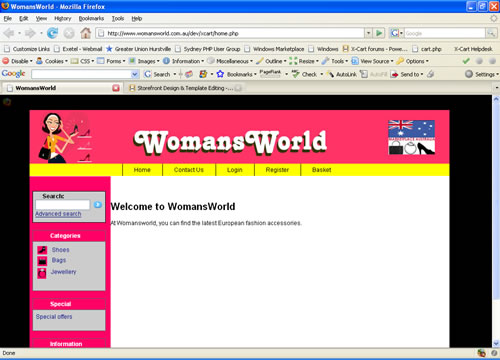500x360 pixels.
Task: Click the green checkmark validation icon
Action: click(466, 61)
